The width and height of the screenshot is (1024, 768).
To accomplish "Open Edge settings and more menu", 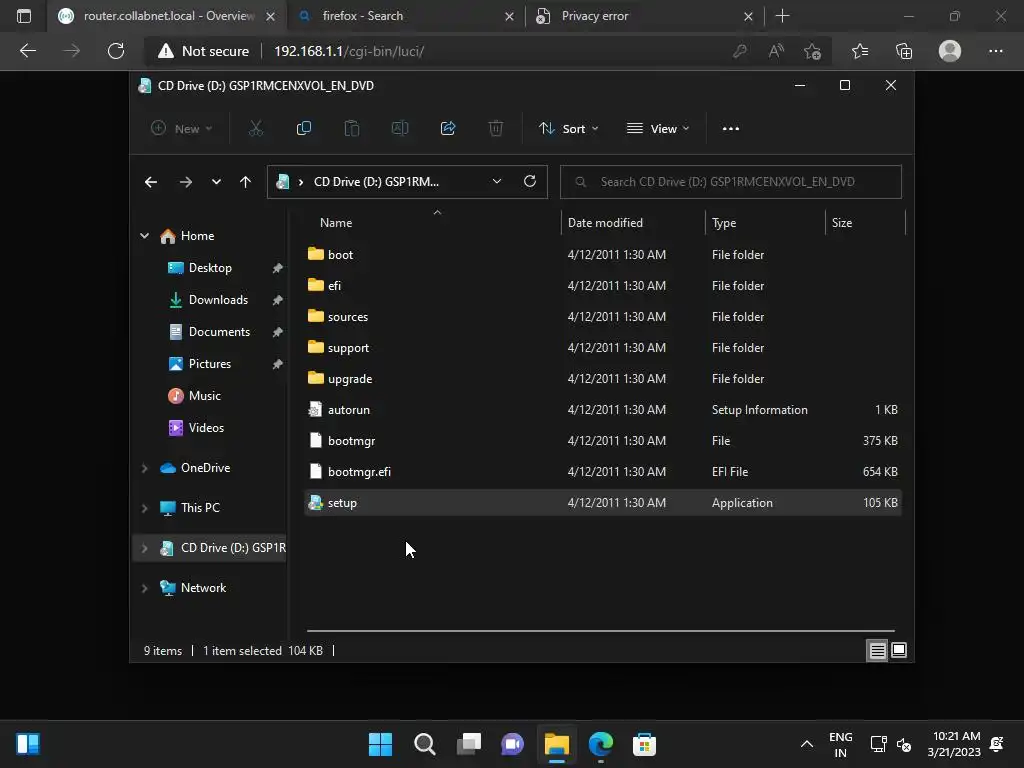I will pyautogui.click(x=995, y=51).
